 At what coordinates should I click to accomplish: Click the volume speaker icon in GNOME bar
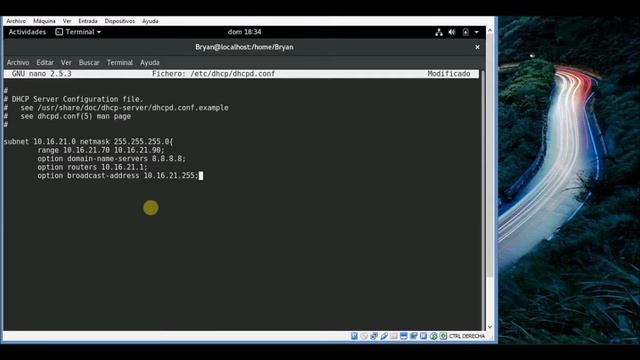[452, 32]
